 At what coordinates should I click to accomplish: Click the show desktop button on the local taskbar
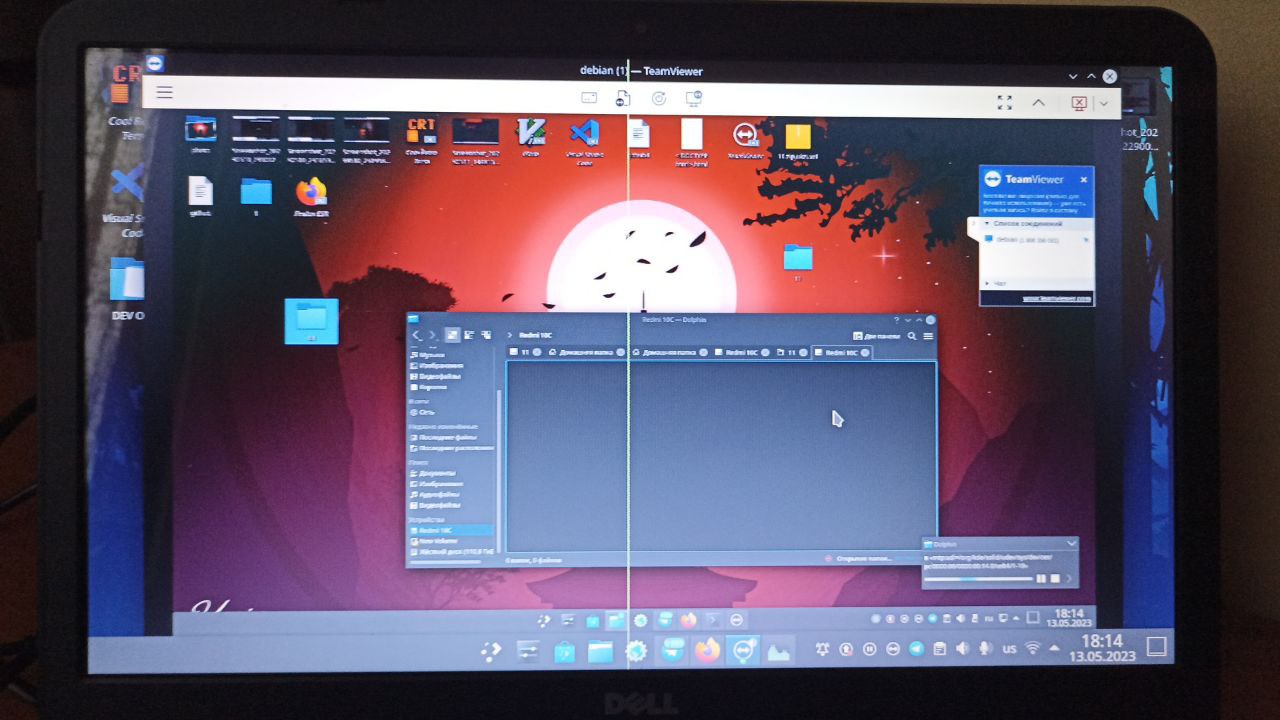(x=1156, y=647)
